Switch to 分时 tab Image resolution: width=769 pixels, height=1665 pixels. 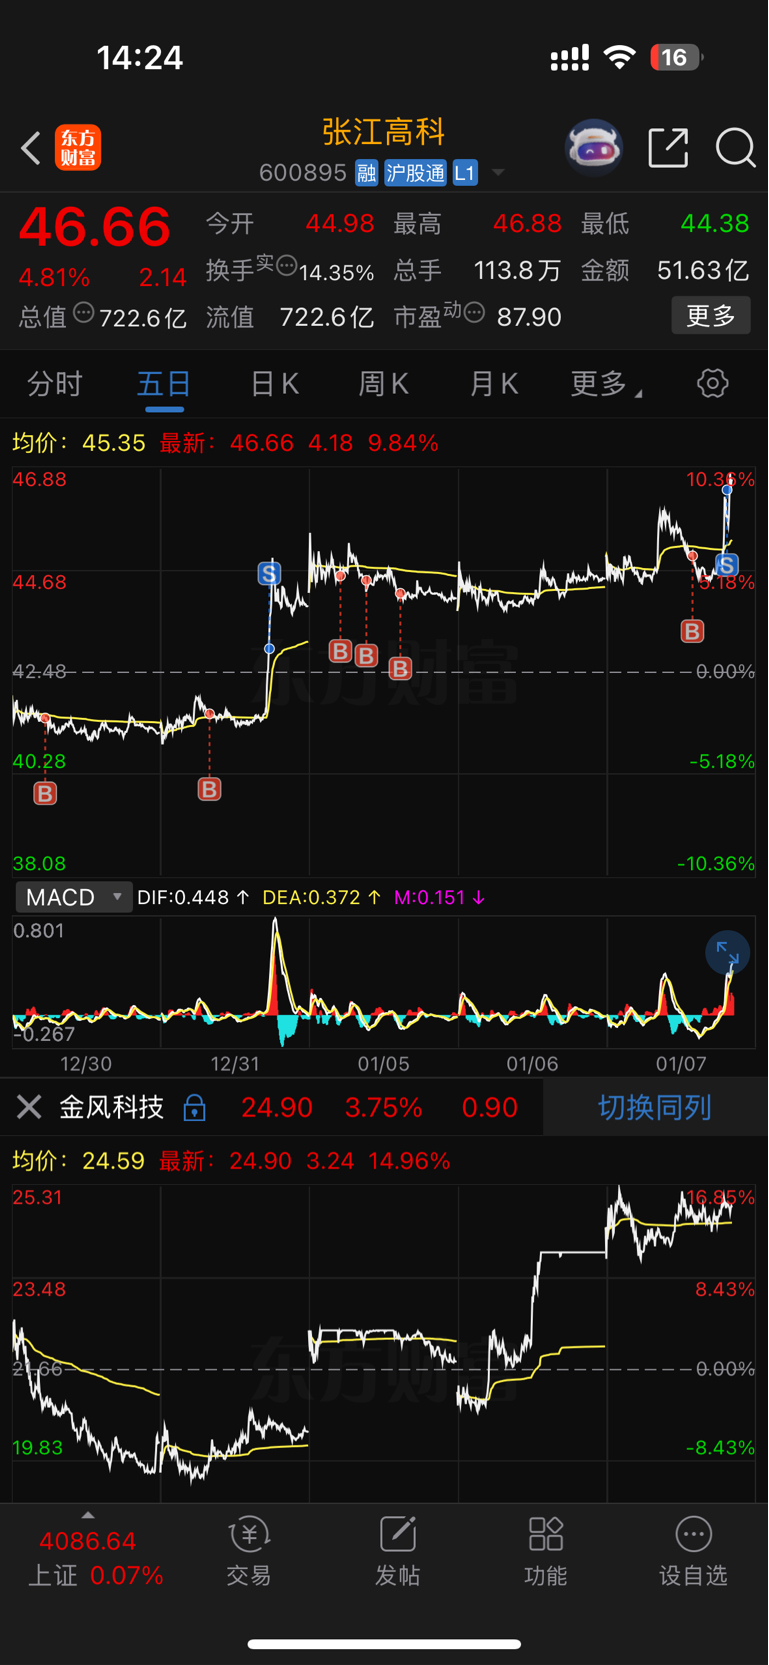coord(54,384)
